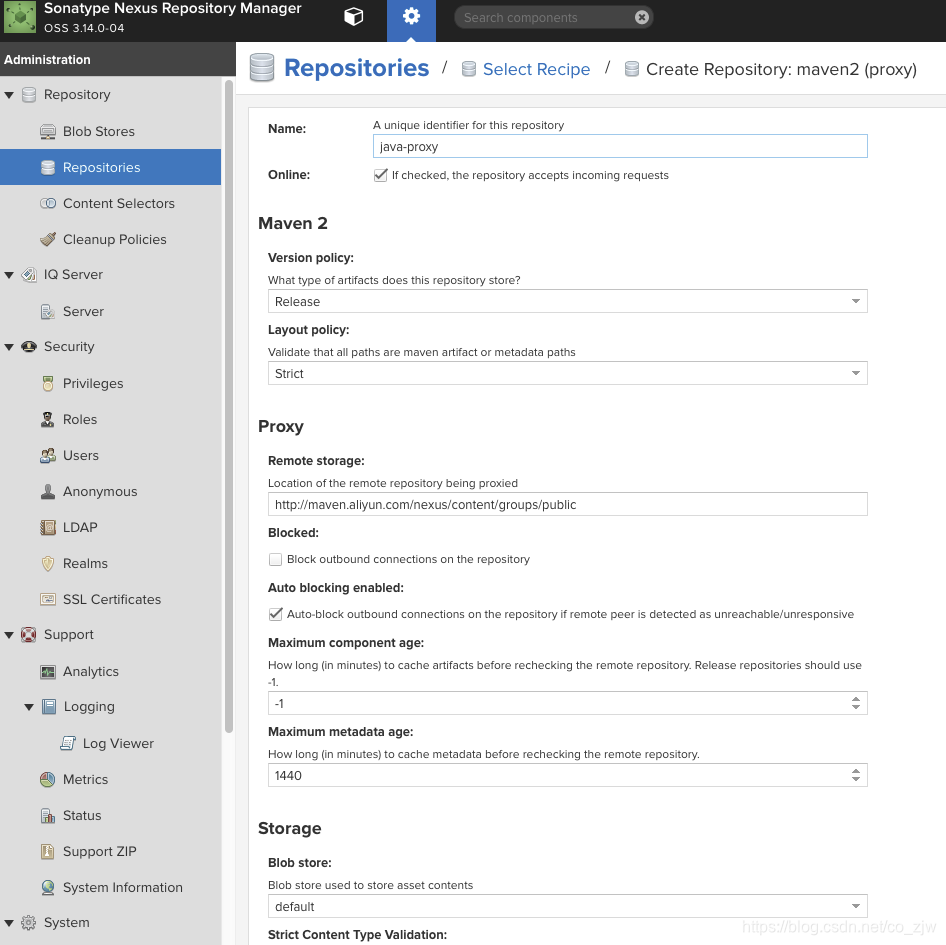Click the Content Selectors icon
The image size is (946, 945).
point(48,203)
